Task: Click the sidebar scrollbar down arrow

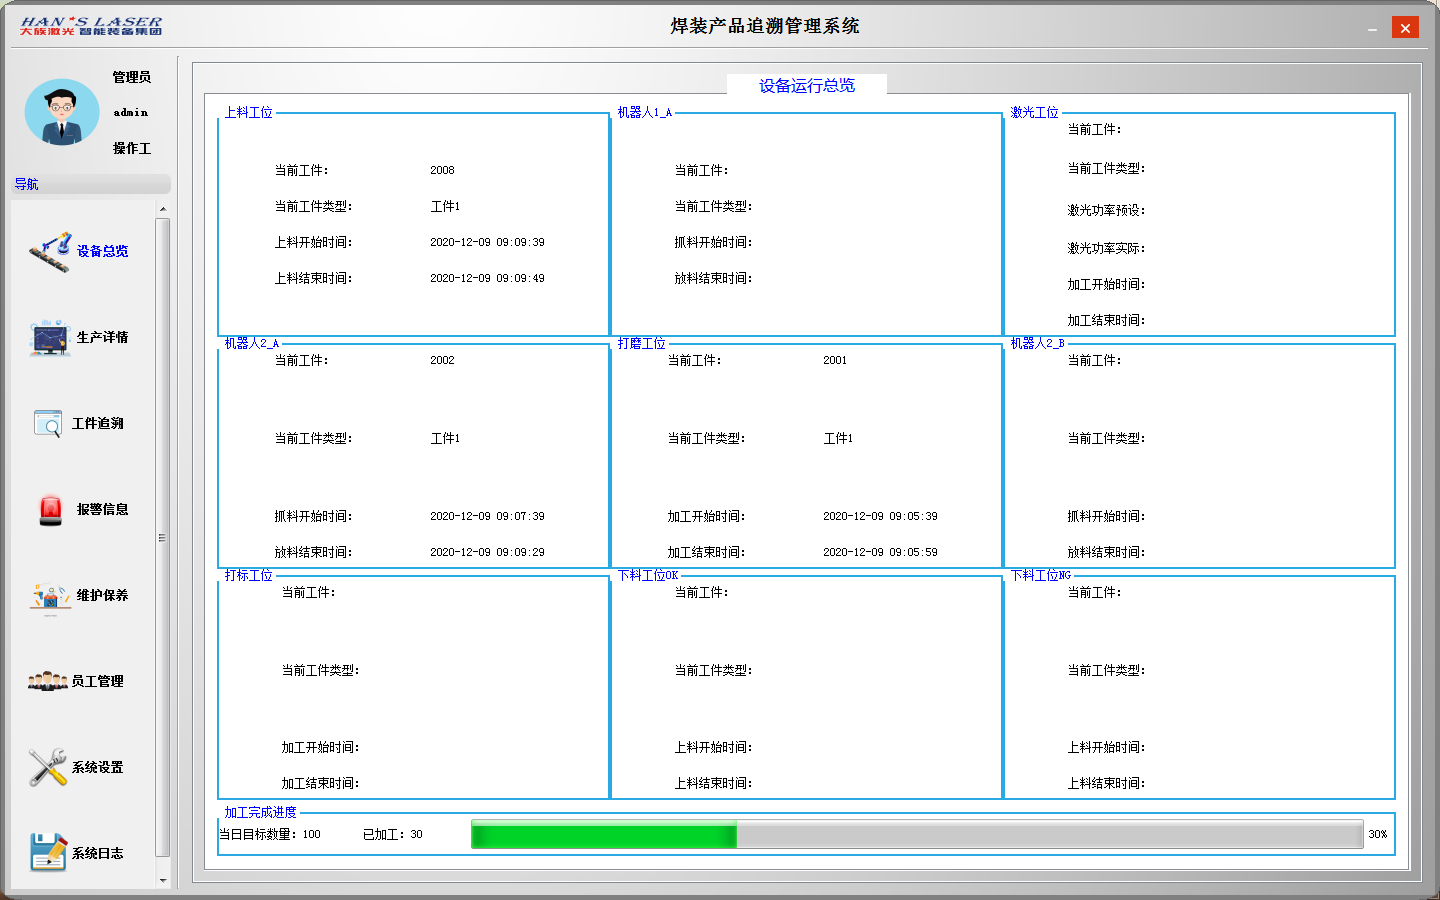Action: [x=163, y=880]
